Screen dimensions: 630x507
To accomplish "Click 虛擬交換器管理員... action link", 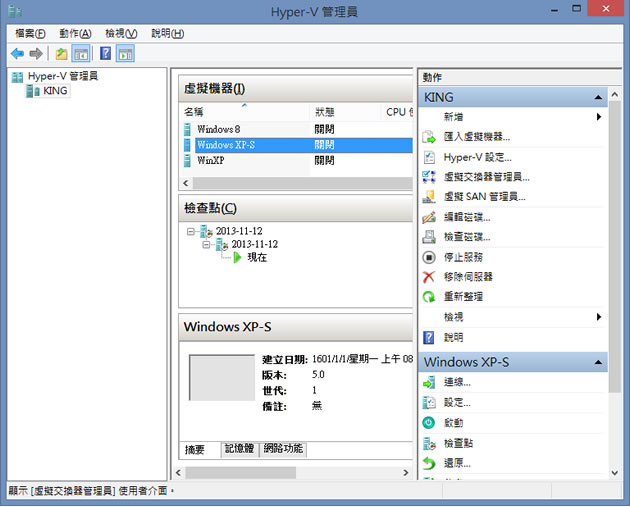I will pos(487,177).
